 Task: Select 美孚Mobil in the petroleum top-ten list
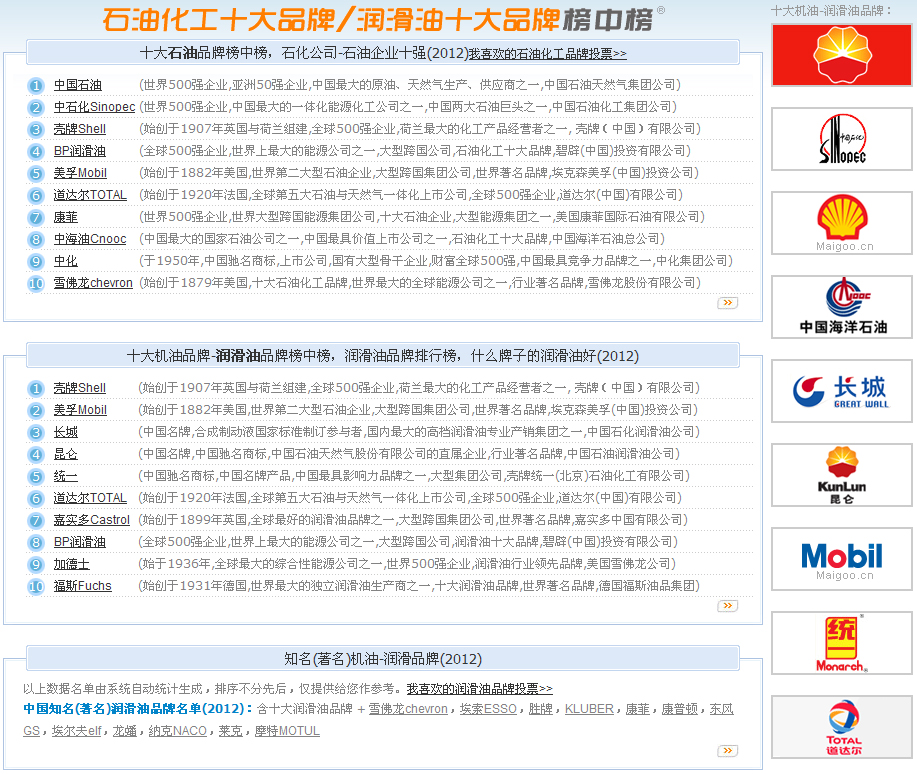click(80, 173)
